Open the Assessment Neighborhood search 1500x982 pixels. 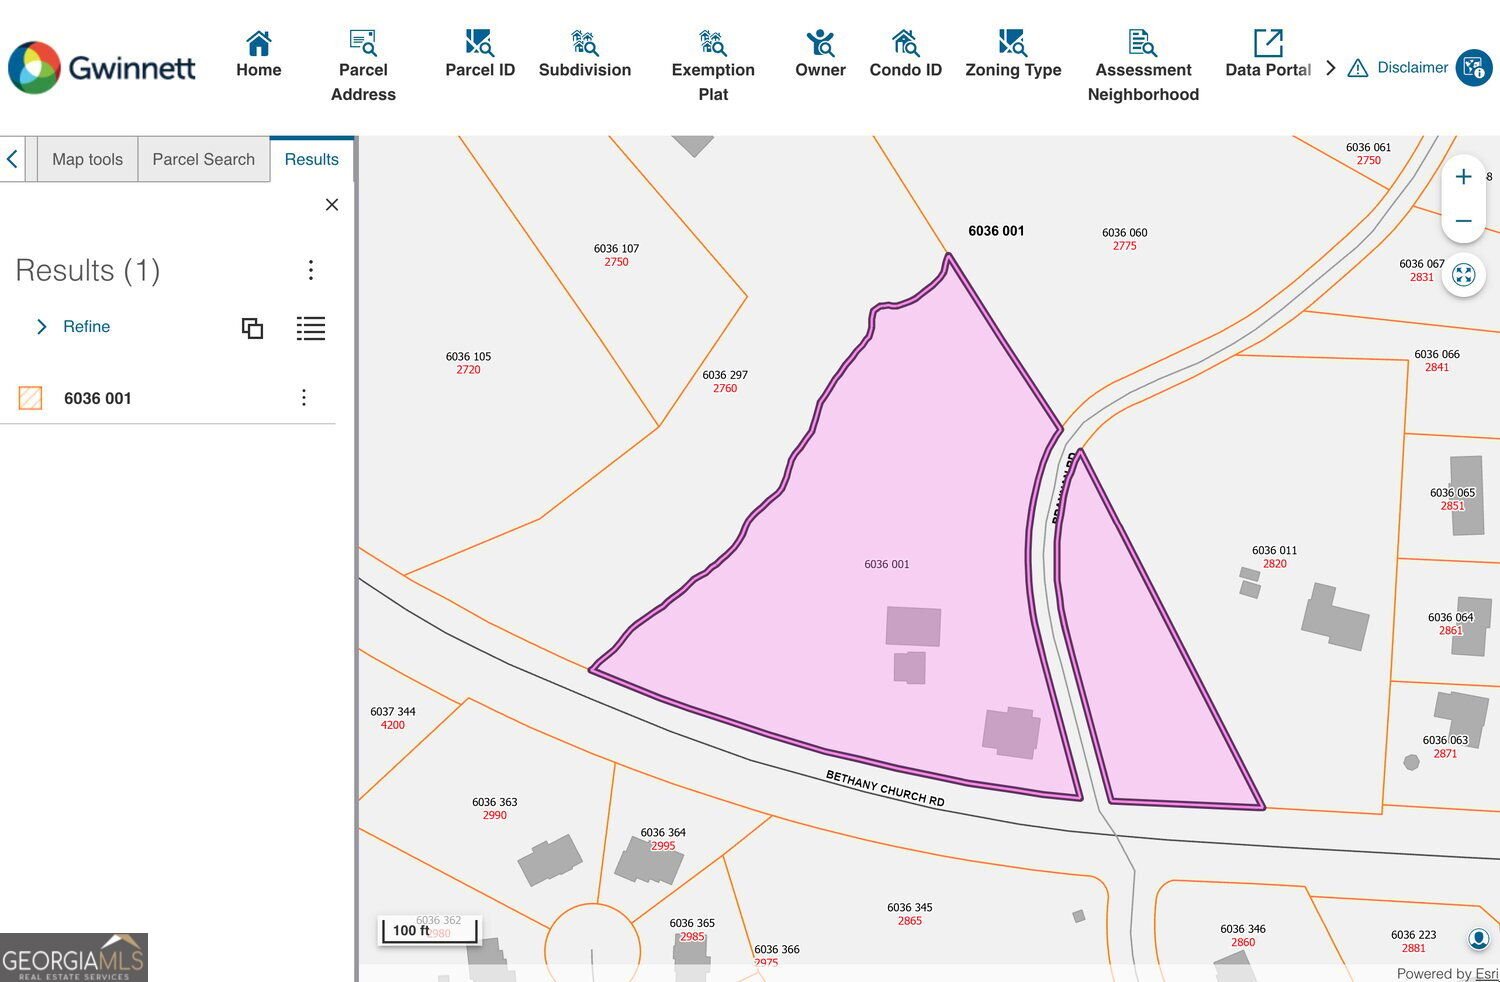(1143, 67)
